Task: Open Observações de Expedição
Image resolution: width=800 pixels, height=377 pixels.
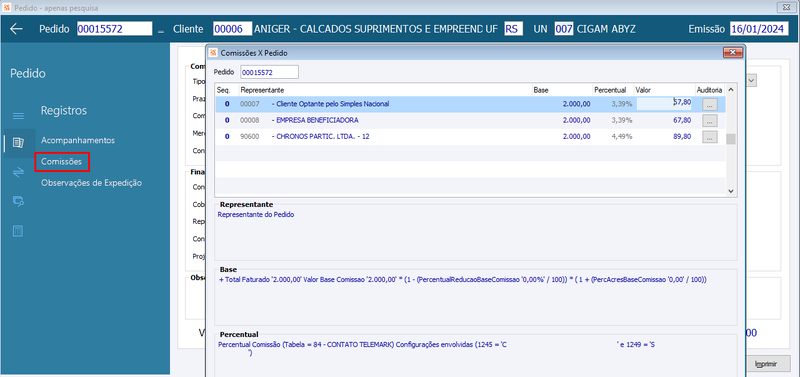Action: point(91,183)
